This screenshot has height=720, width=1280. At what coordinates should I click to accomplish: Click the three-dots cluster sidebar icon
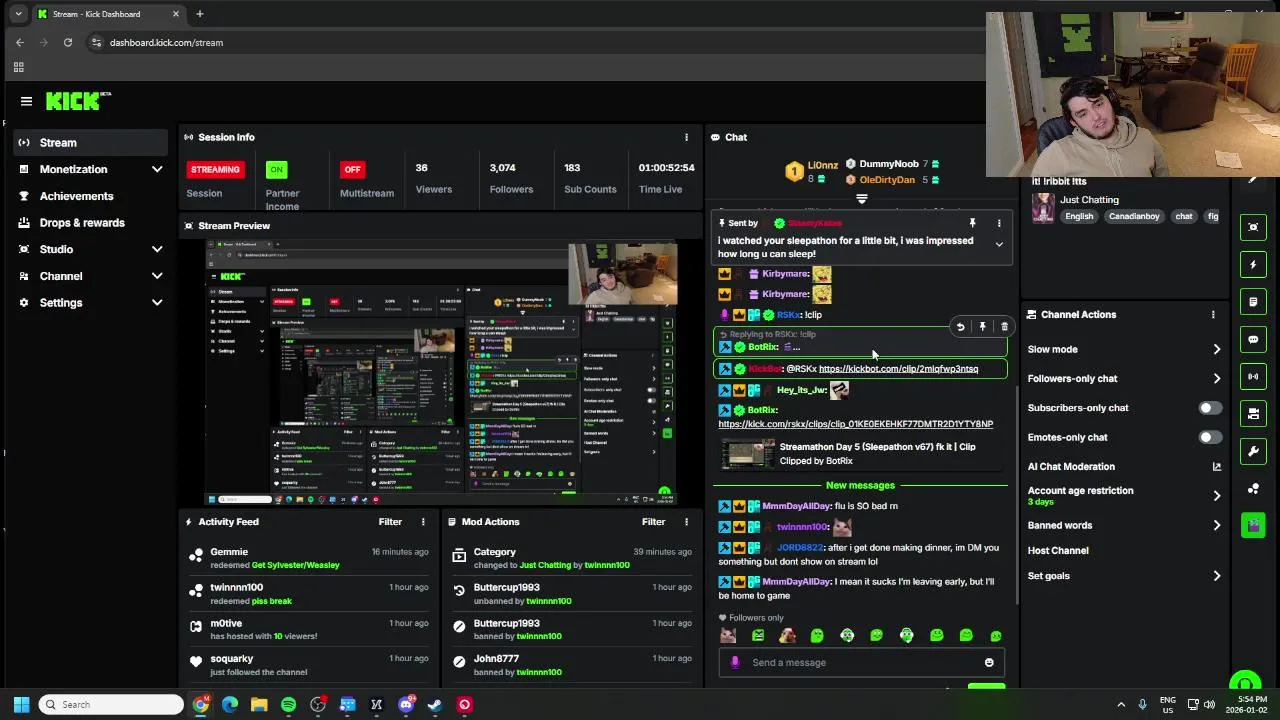[1254, 488]
